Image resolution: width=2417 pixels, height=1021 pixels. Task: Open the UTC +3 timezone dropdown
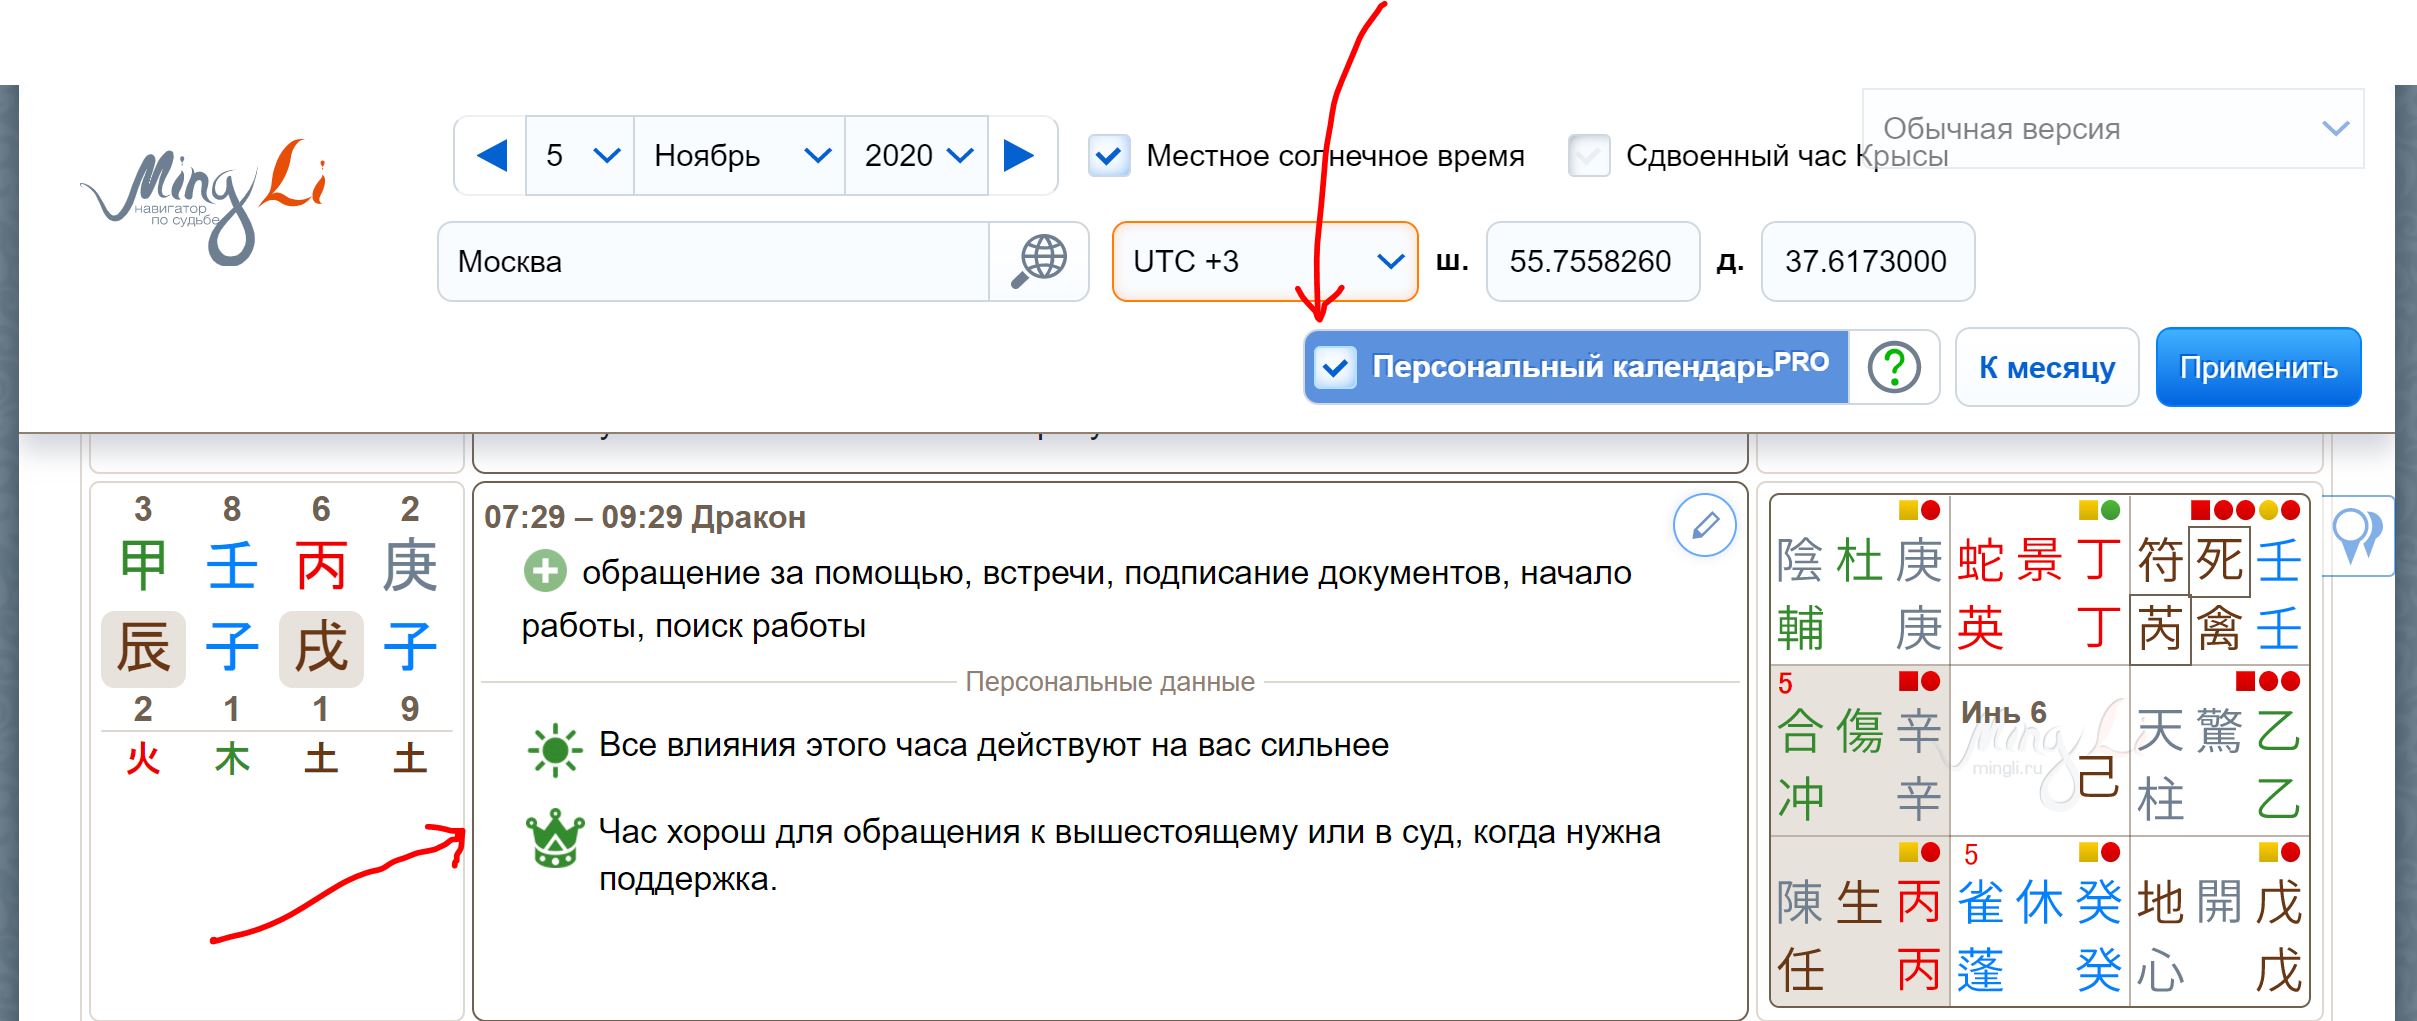tap(1265, 262)
